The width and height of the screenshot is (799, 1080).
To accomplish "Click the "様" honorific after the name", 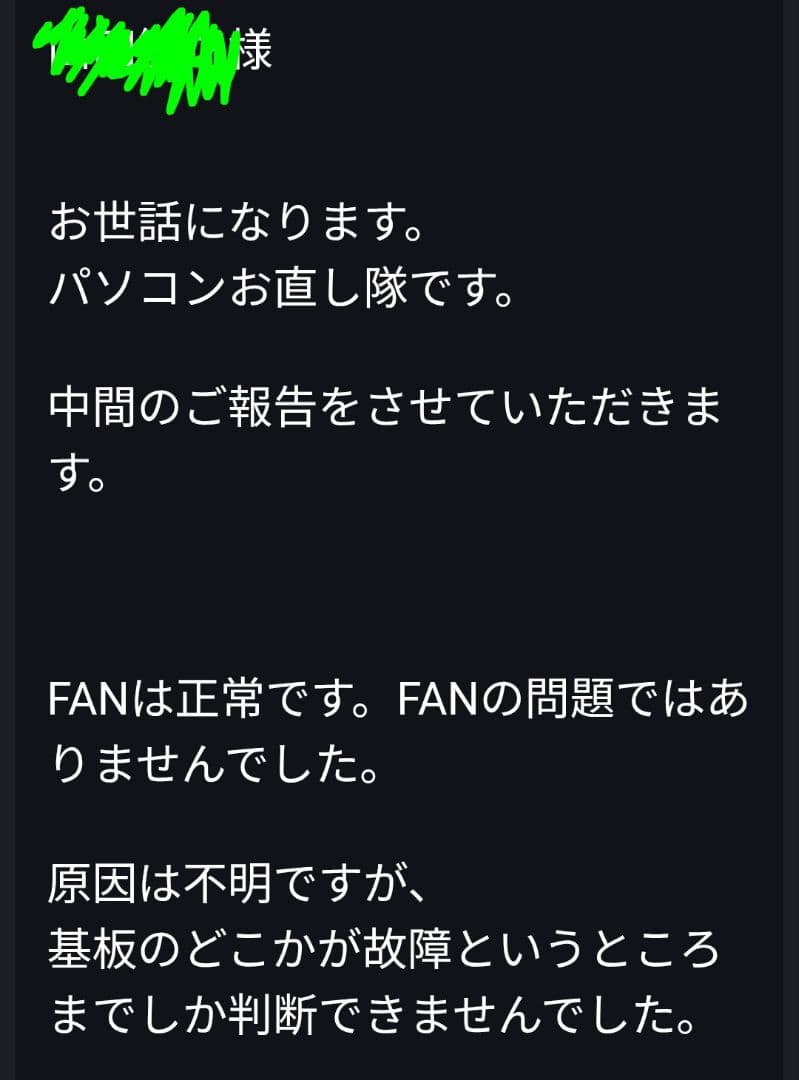I will point(254,51).
